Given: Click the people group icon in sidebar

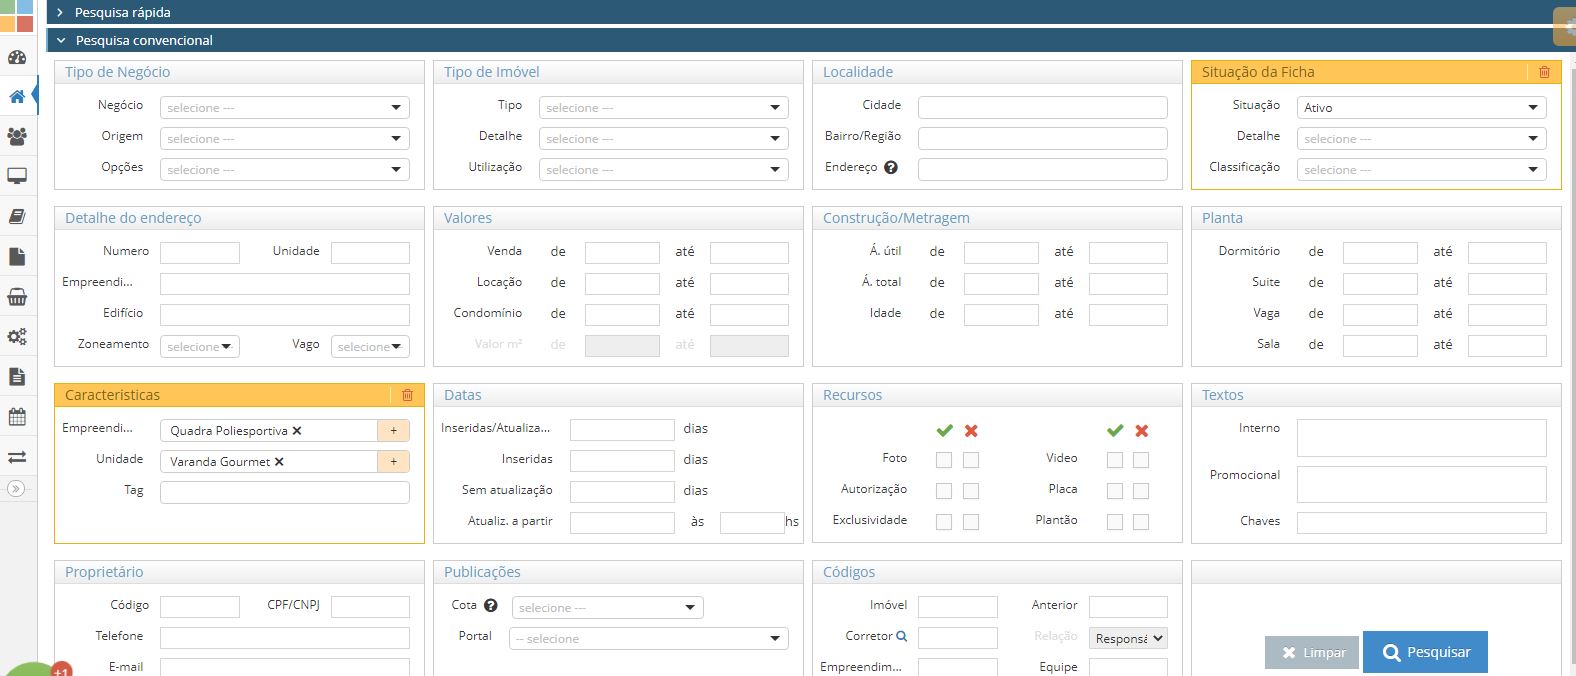Looking at the screenshot, I should (x=17, y=136).
